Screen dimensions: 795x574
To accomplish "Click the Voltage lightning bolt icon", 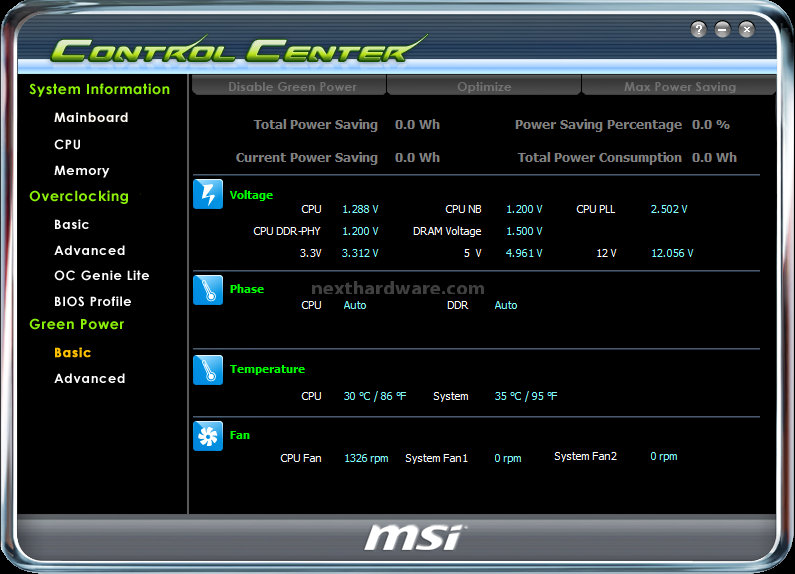I will pyautogui.click(x=208, y=194).
